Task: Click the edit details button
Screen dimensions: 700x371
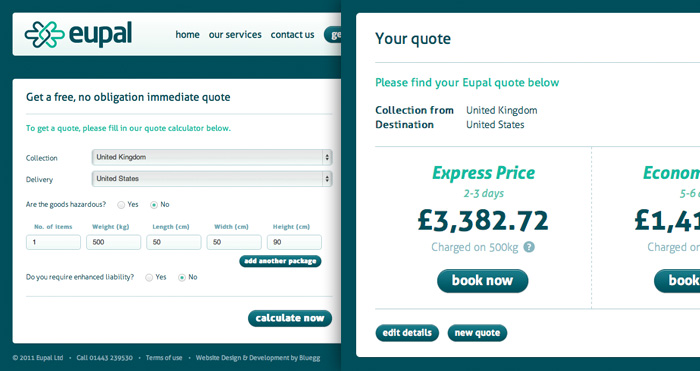Action: [407, 333]
